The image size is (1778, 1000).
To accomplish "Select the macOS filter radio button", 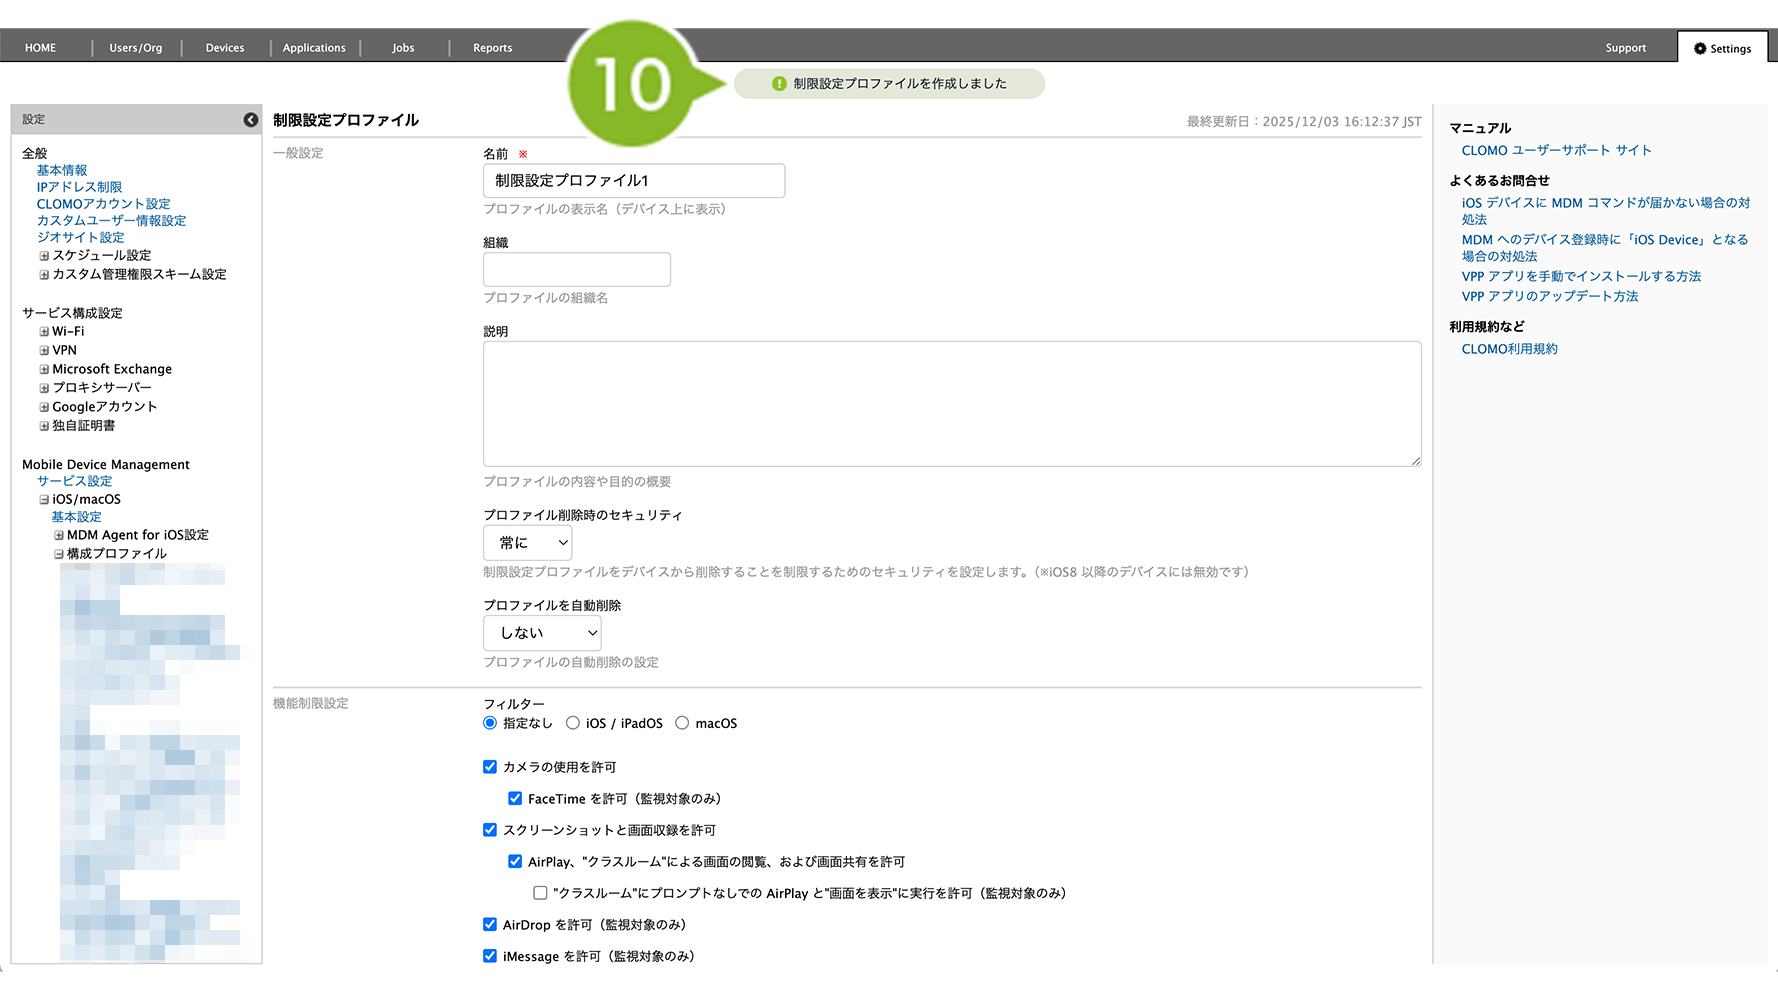I will point(682,723).
